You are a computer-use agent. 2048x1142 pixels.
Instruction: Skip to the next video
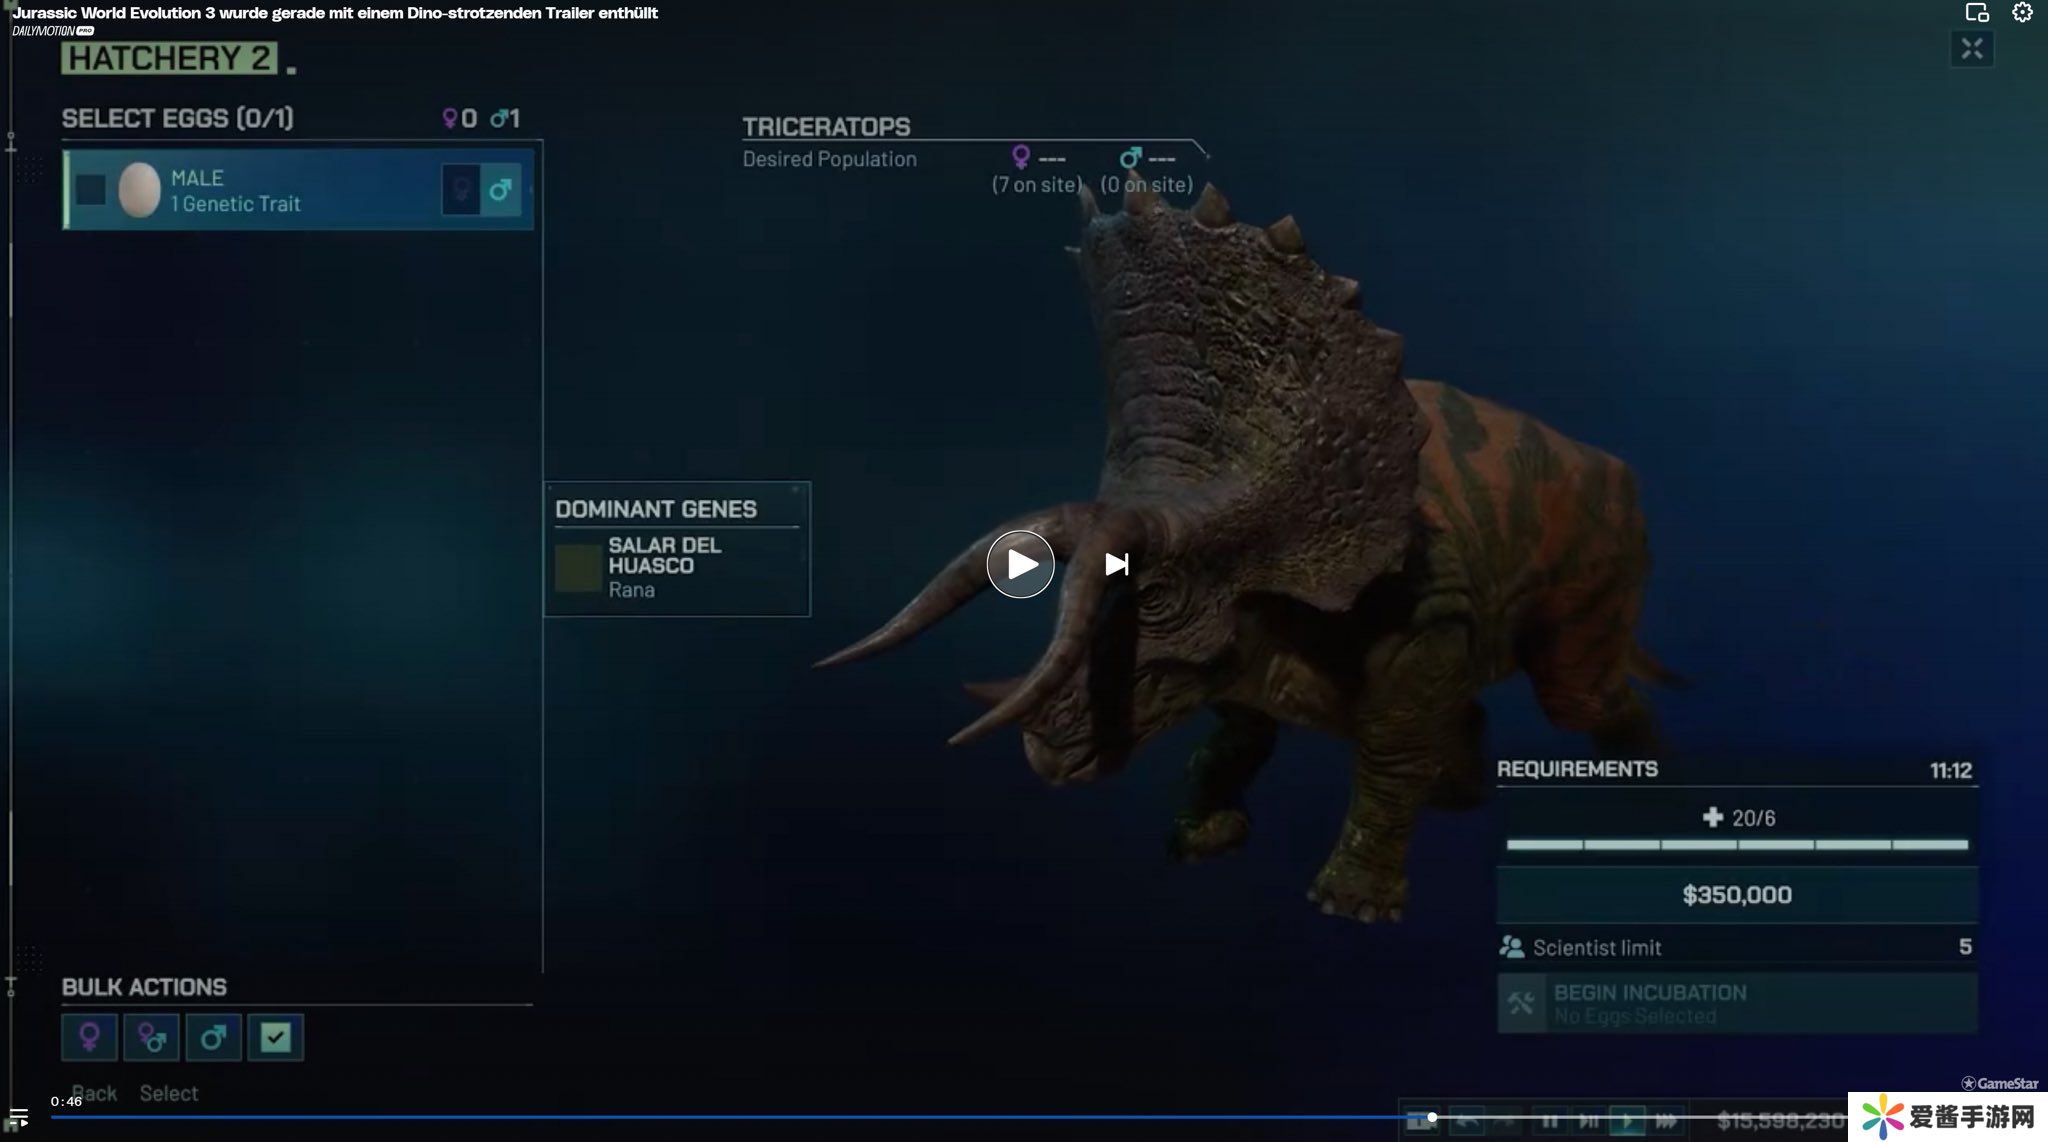[1117, 565]
